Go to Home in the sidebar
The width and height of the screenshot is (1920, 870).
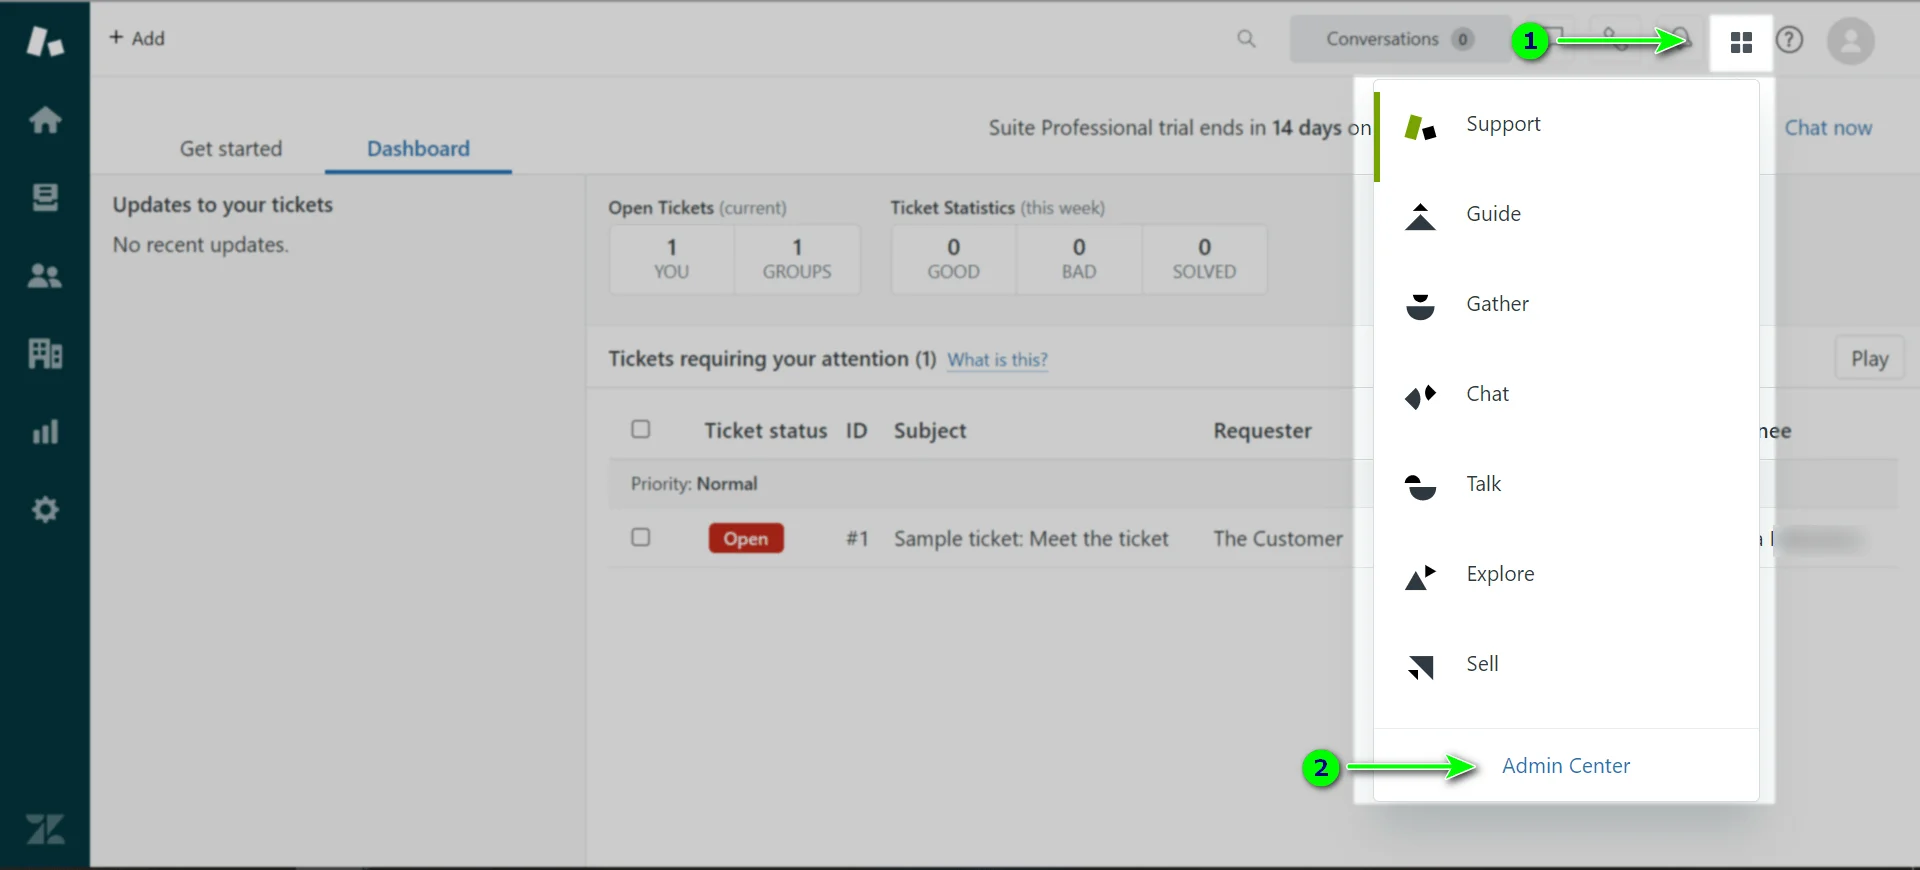pyautogui.click(x=45, y=120)
